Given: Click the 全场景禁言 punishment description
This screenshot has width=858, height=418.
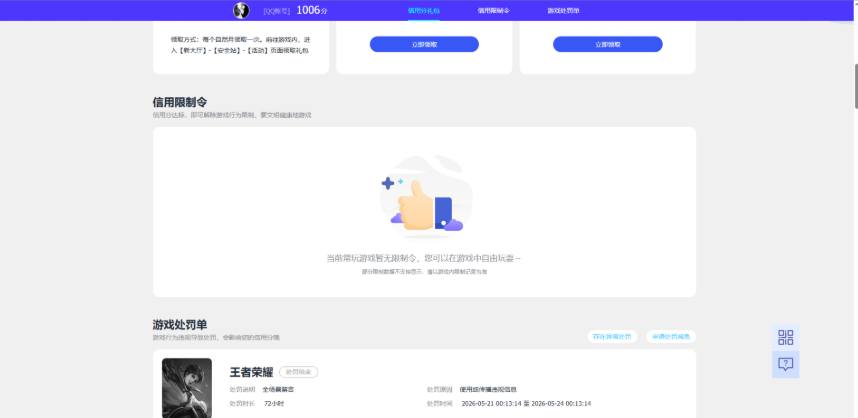Looking at the screenshot, I should pos(278,390).
